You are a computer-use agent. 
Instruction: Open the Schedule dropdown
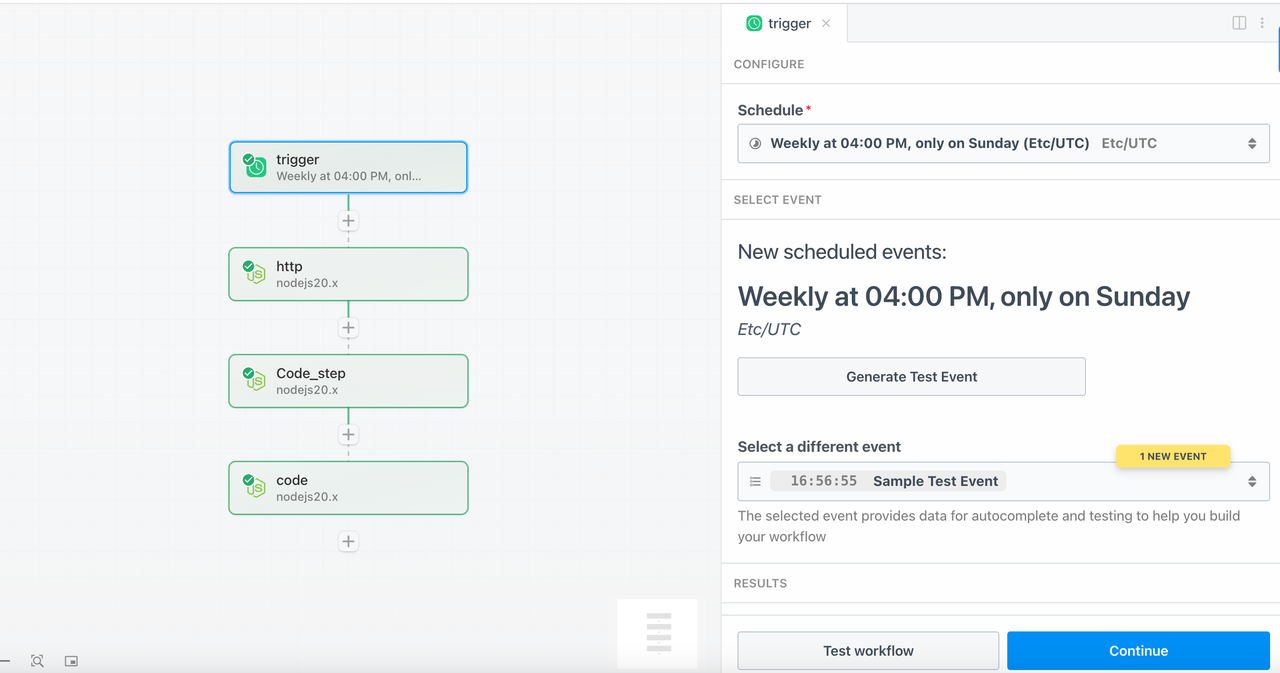pos(1003,143)
